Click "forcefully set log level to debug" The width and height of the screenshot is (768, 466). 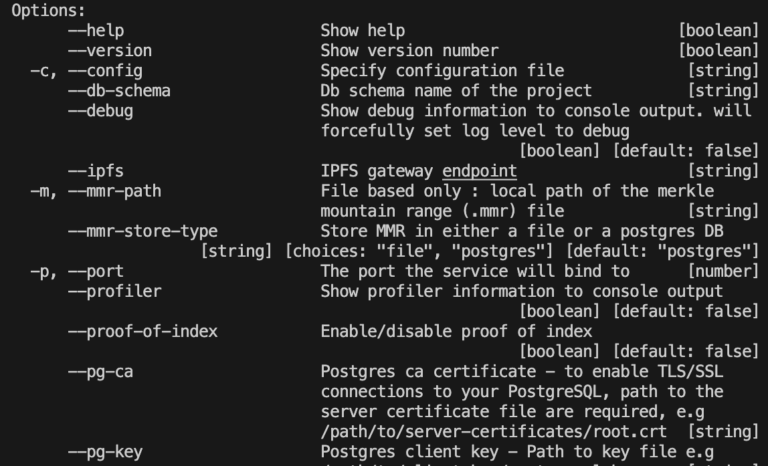click(x=475, y=131)
